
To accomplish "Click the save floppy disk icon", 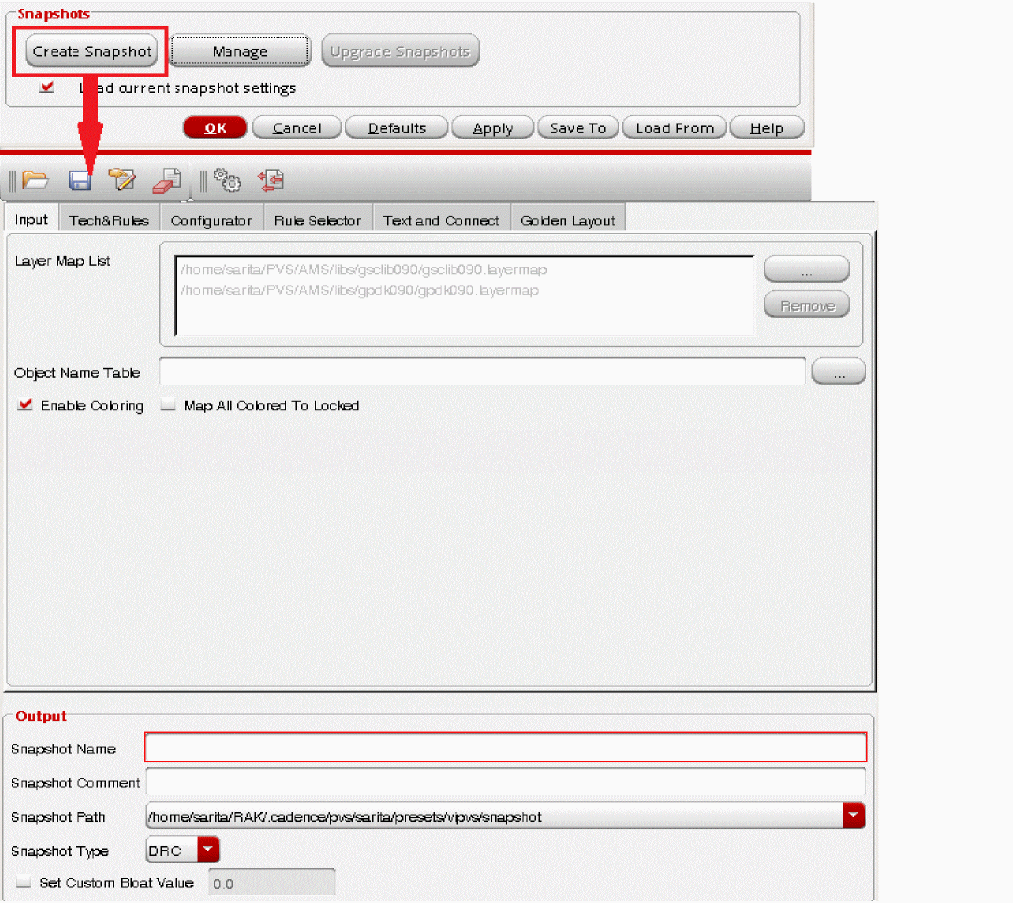I will [x=80, y=181].
